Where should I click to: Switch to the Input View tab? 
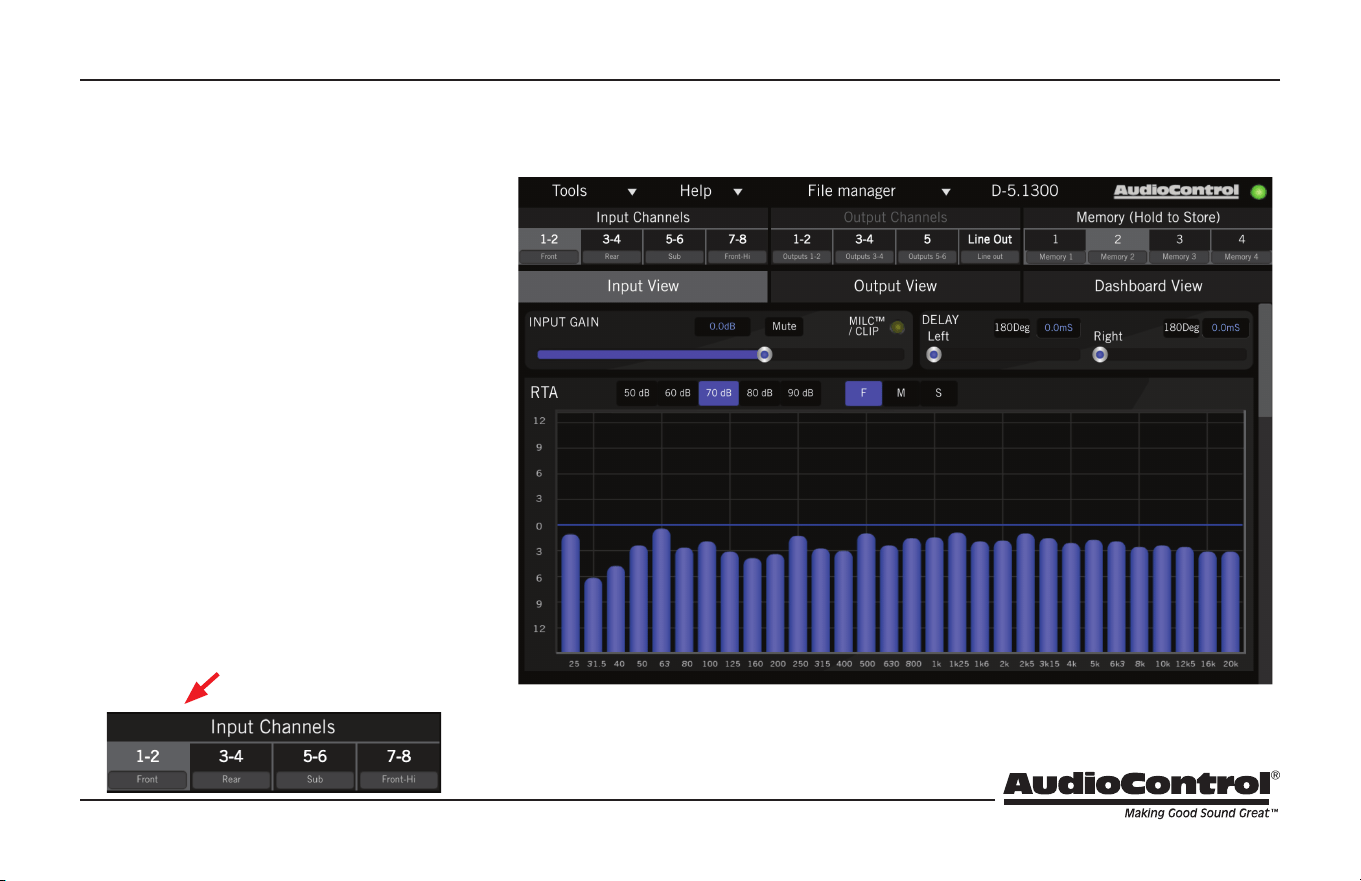(643, 286)
